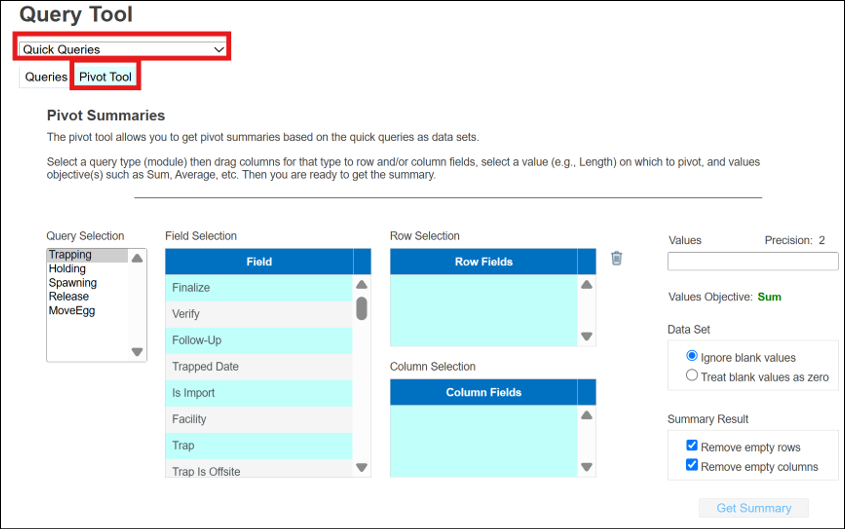The height and width of the screenshot is (529, 845).
Task: Click the Sum values objective link
Action: pyautogui.click(x=769, y=297)
